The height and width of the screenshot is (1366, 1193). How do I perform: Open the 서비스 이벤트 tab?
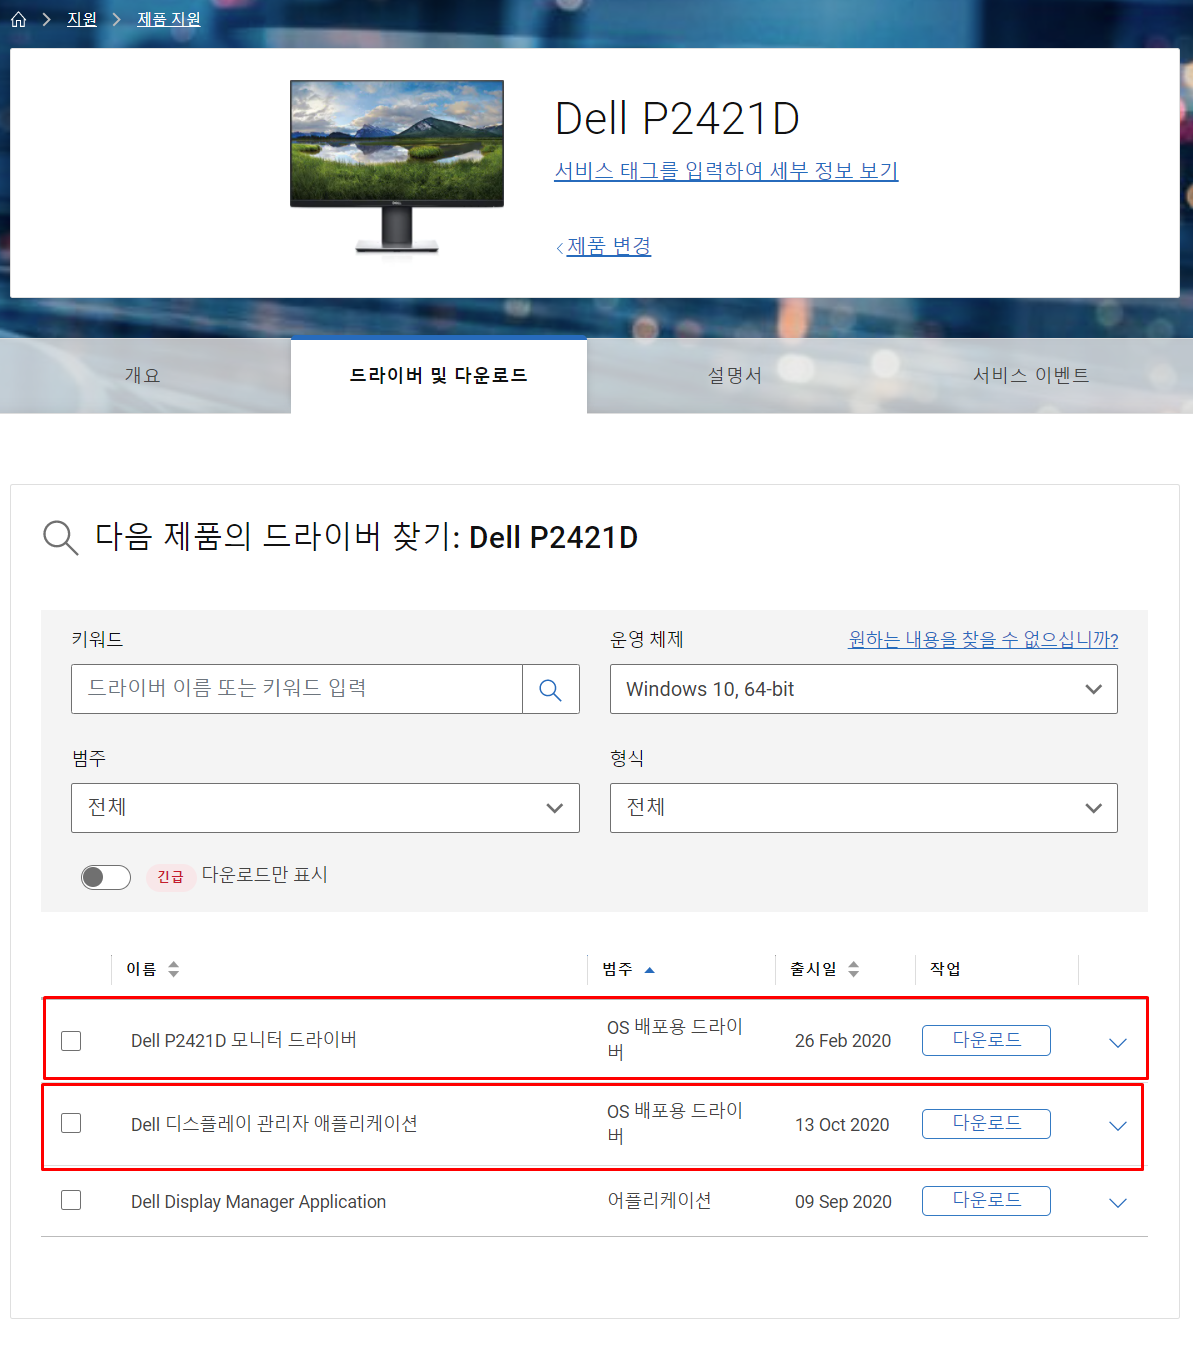[x=1031, y=375]
